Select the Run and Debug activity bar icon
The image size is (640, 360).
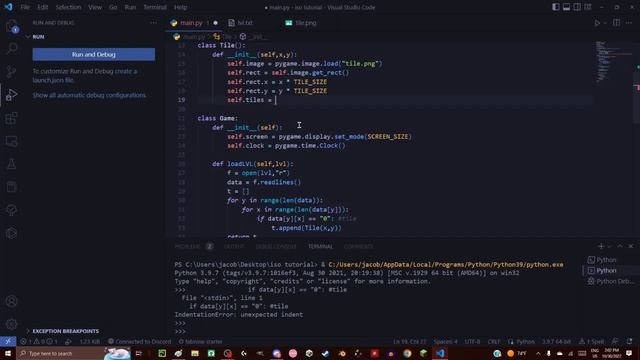11,95
